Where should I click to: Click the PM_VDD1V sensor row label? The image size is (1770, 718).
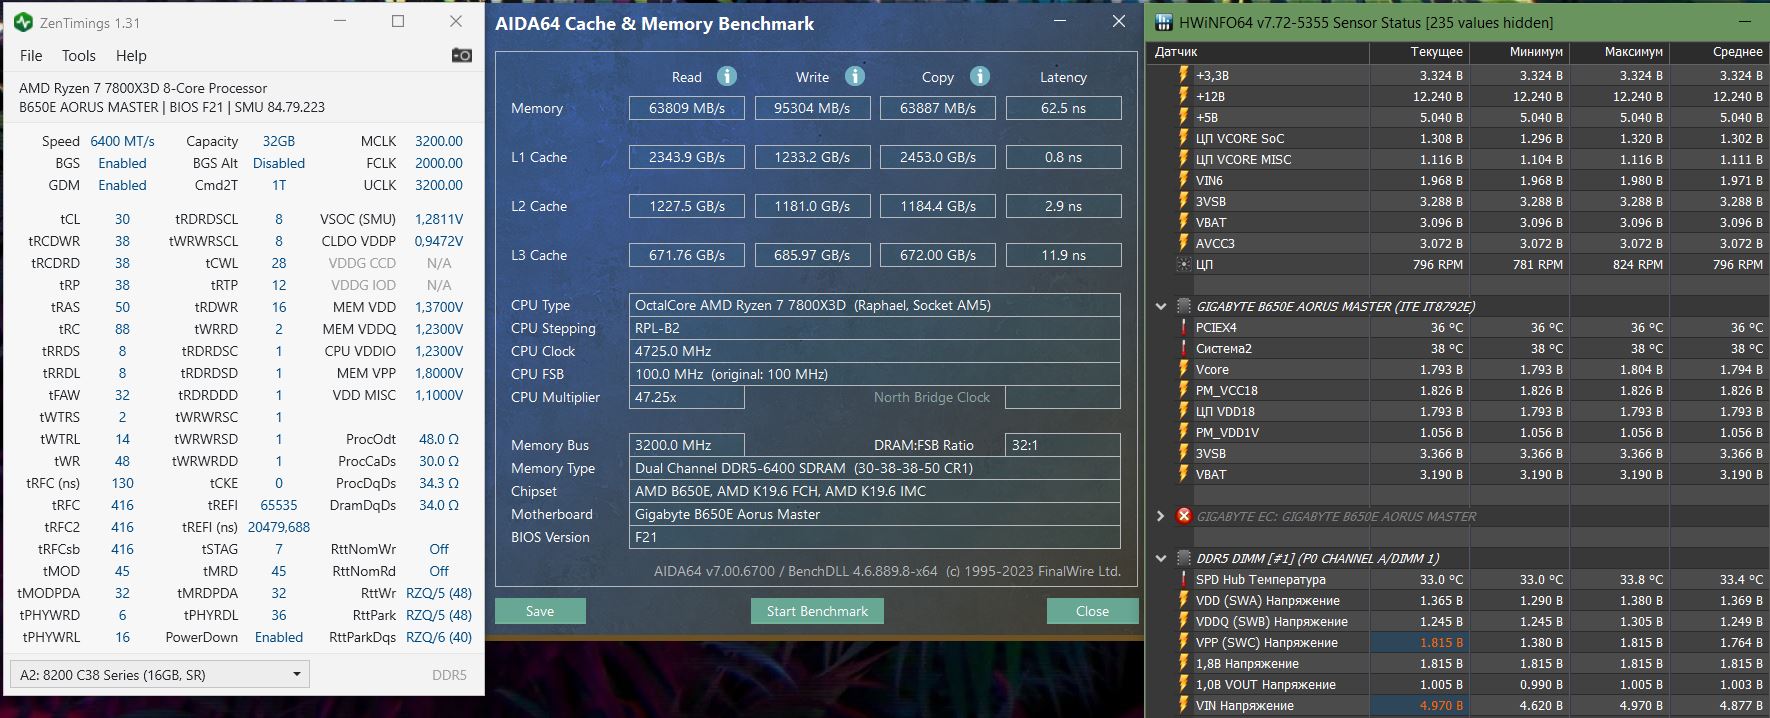1227,432
